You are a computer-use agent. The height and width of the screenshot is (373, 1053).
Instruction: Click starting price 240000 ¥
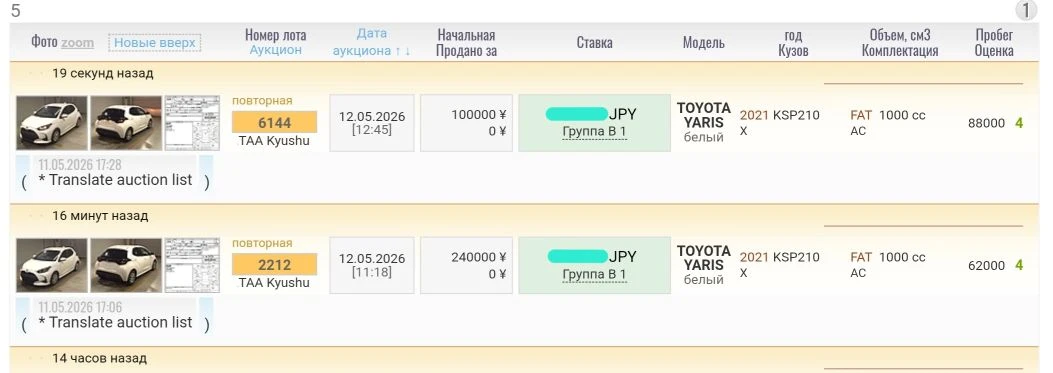(478, 257)
